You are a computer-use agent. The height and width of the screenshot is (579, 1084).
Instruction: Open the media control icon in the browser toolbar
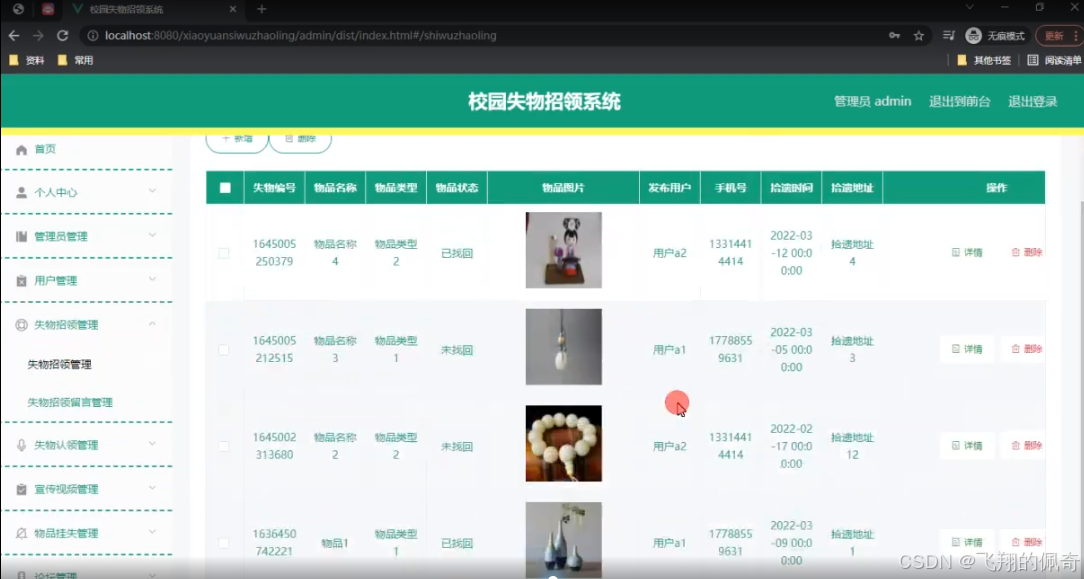coord(948,35)
